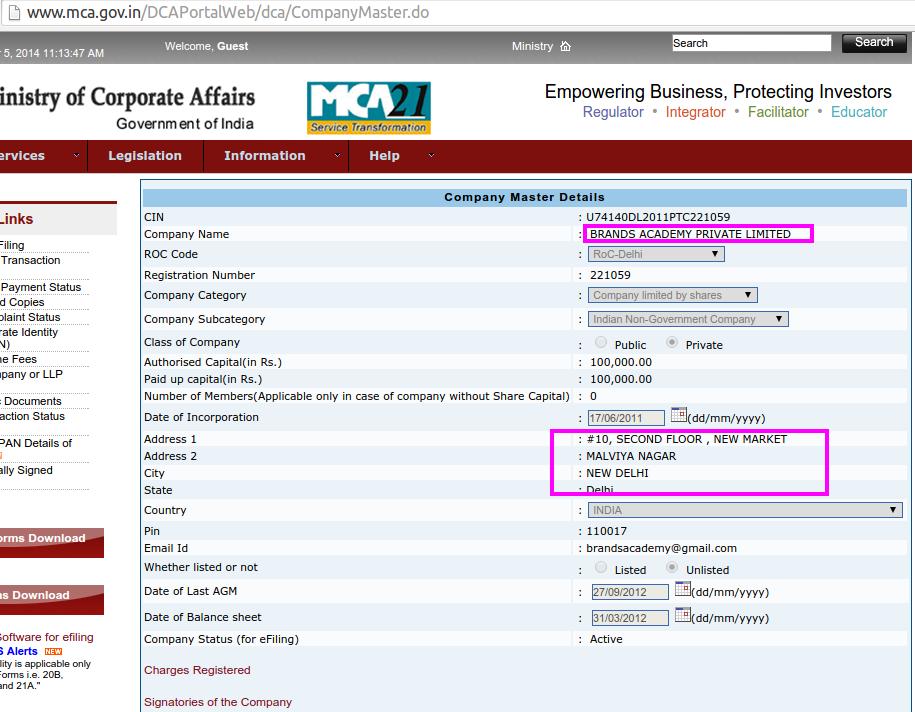This screenshot has height=712, width=915.
Task: Open the Company Category dropdown
Action: point(672,295)
